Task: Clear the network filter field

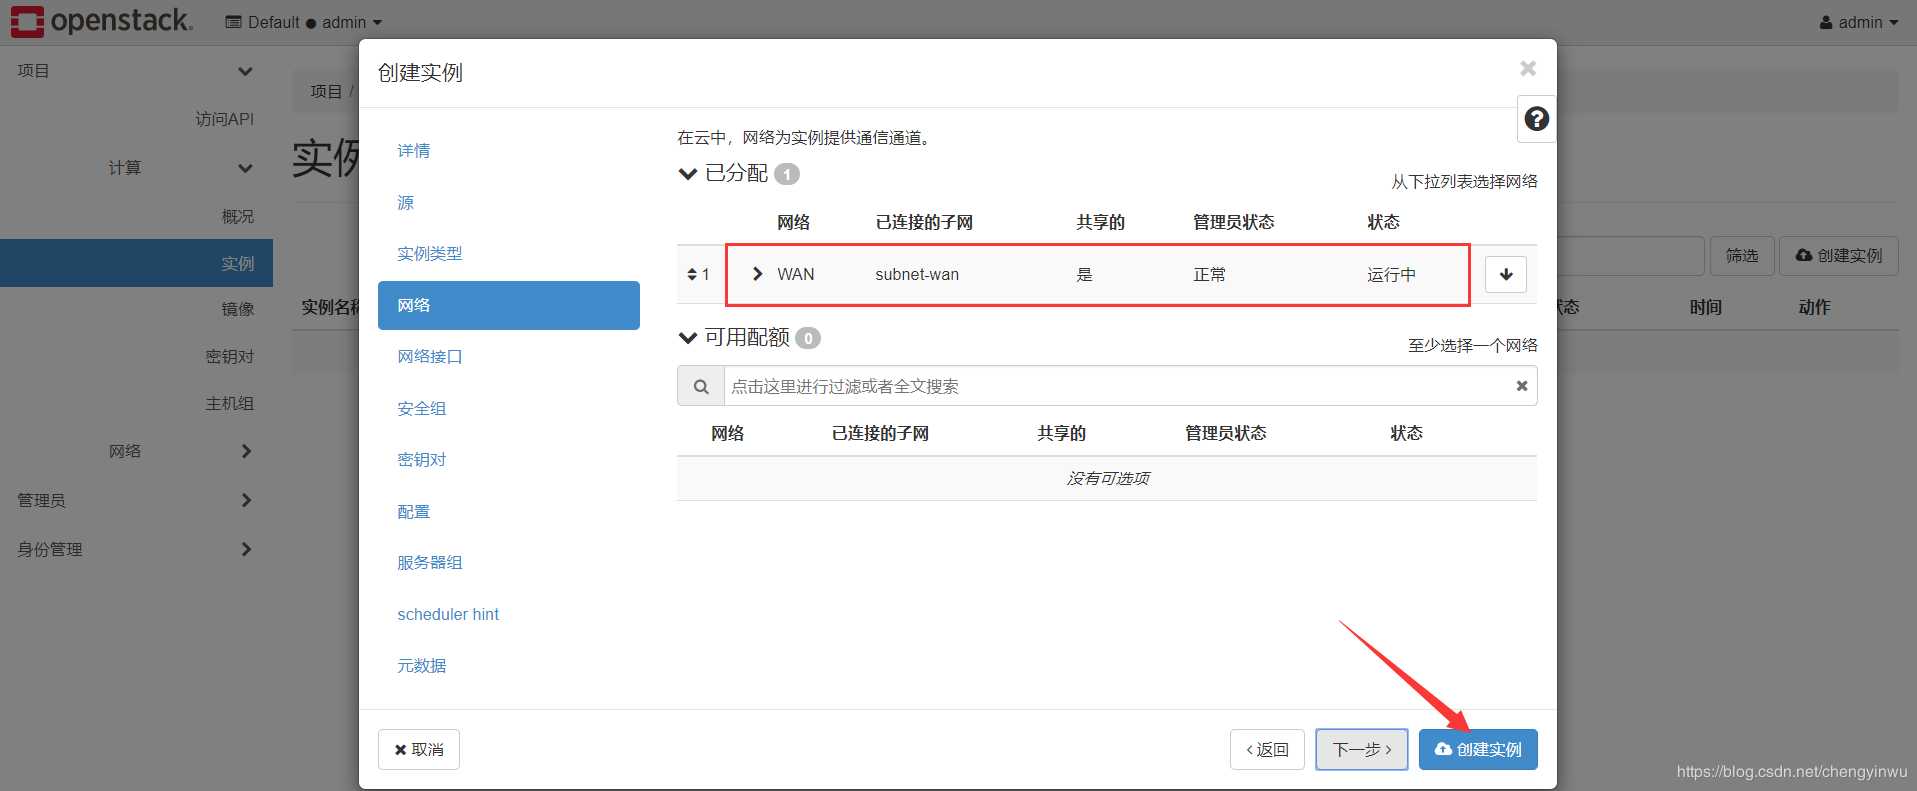Action: coord(1521,386)
